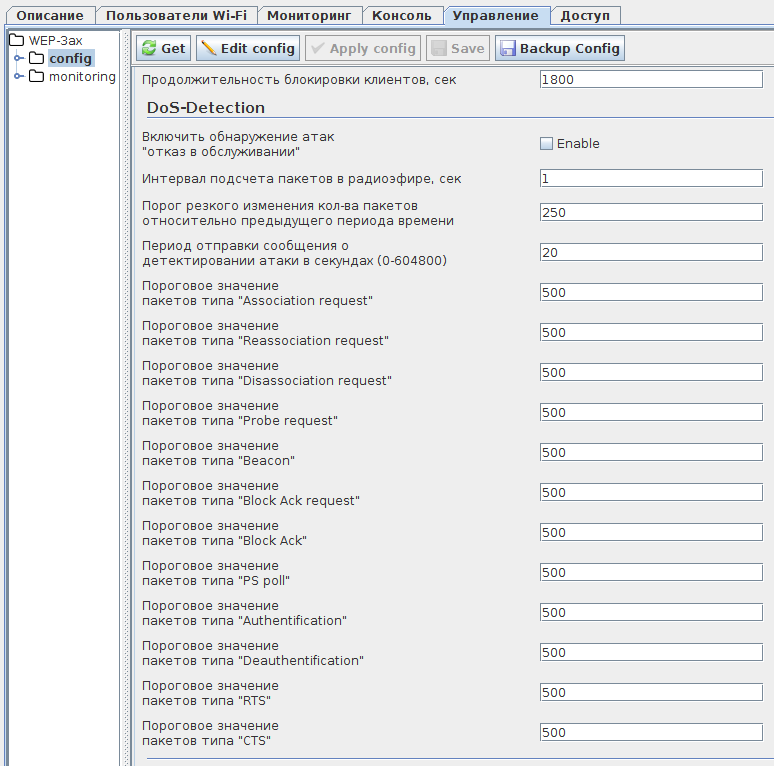
Task: Click the WEP-3ax root folder icon
Action: [x=16, y=40]
